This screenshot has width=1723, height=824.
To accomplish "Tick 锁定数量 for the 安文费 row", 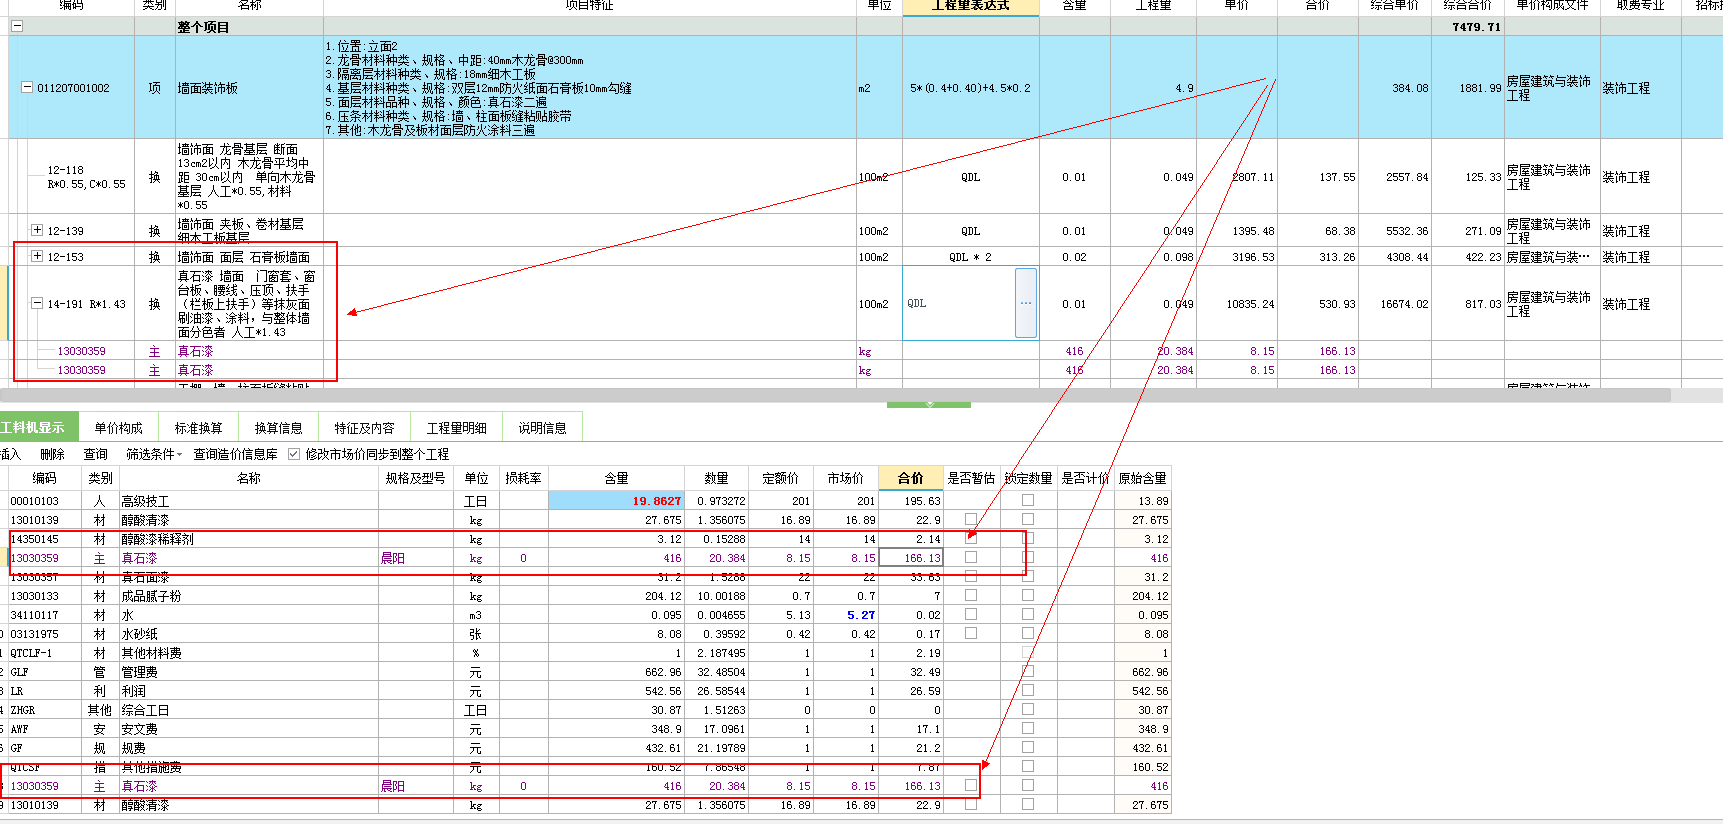I will point(1028,728).
